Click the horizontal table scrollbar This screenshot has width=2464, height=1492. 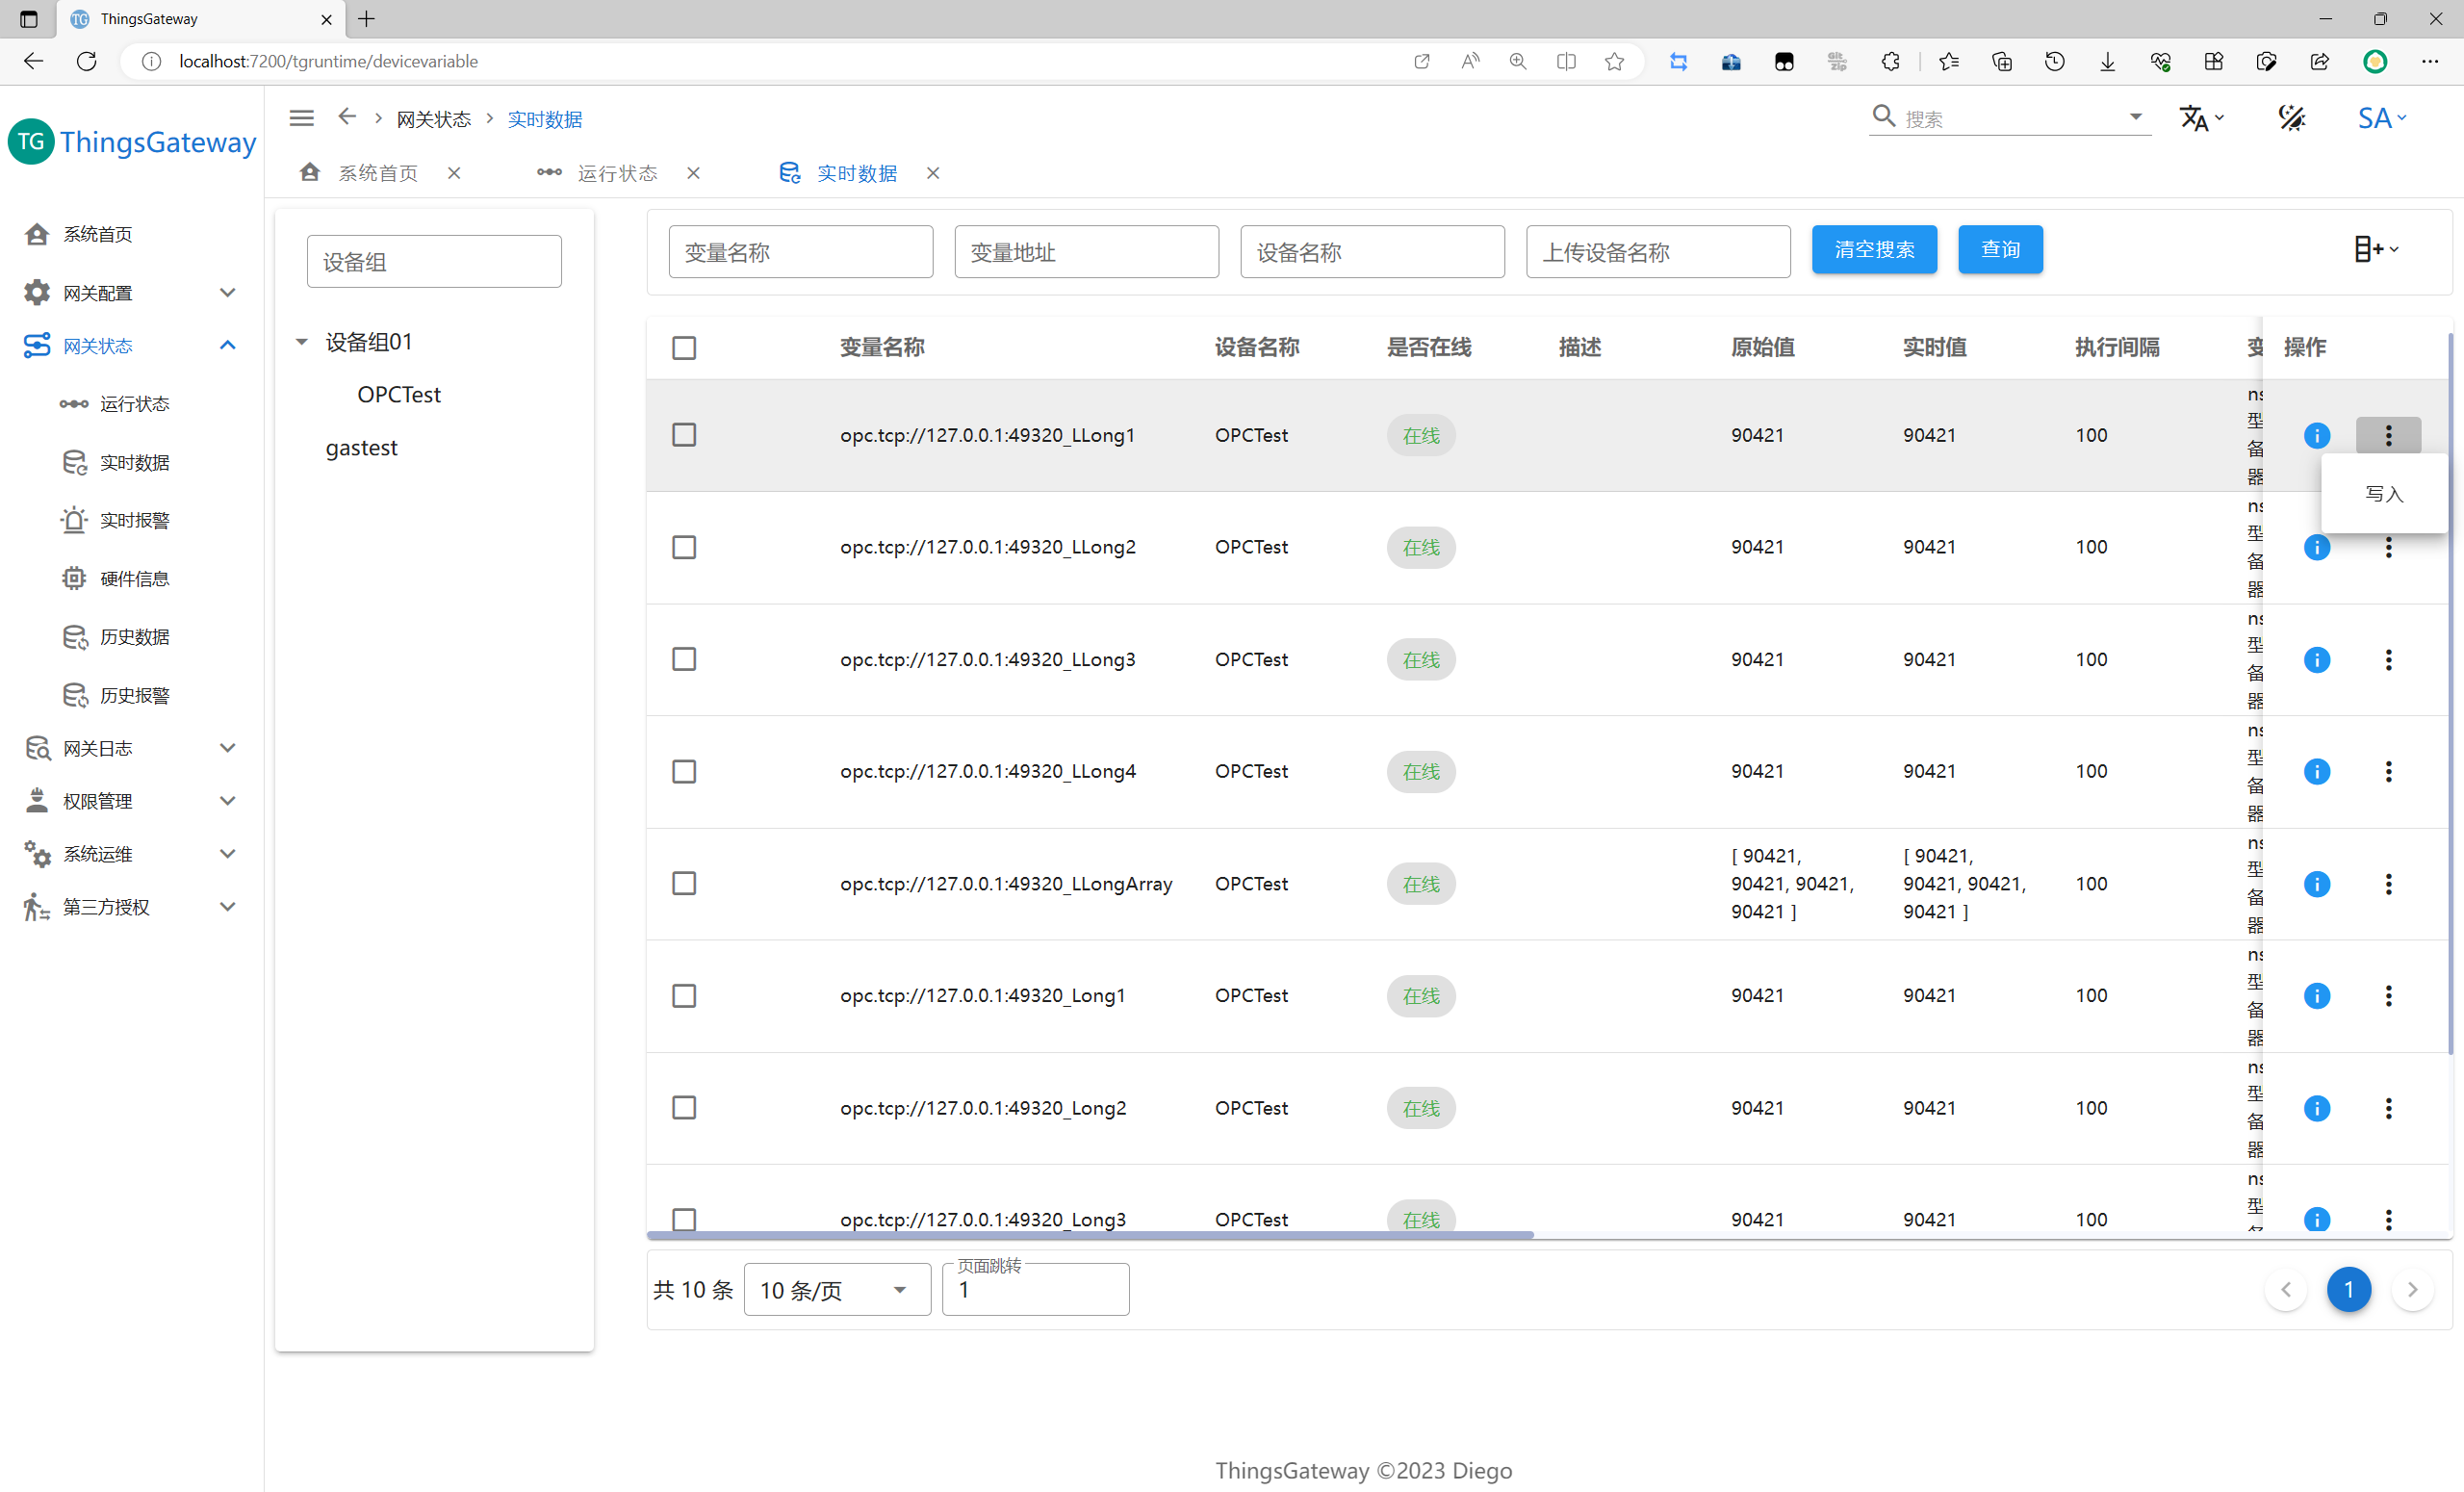[1090, 1236]
